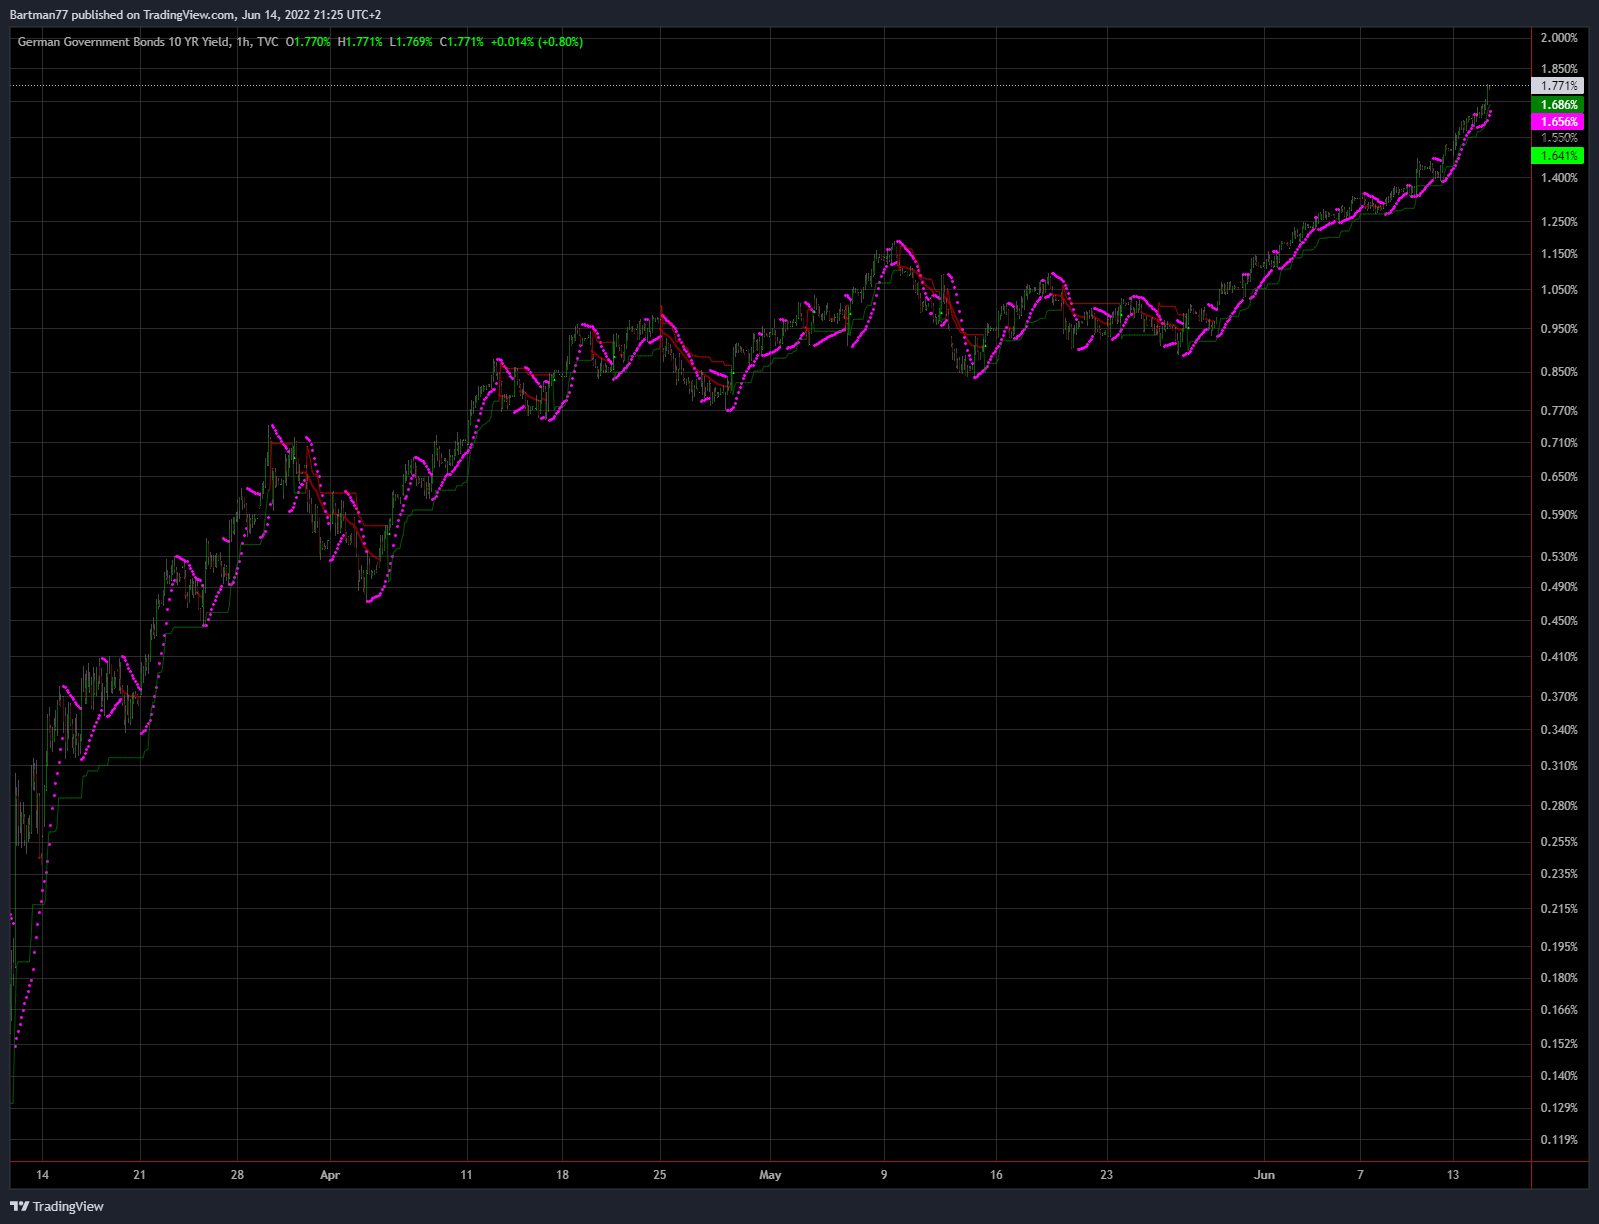The image size is (1599, 1224).
Task: Click the low value L1.769% in legend
Action: coord(411,42)
